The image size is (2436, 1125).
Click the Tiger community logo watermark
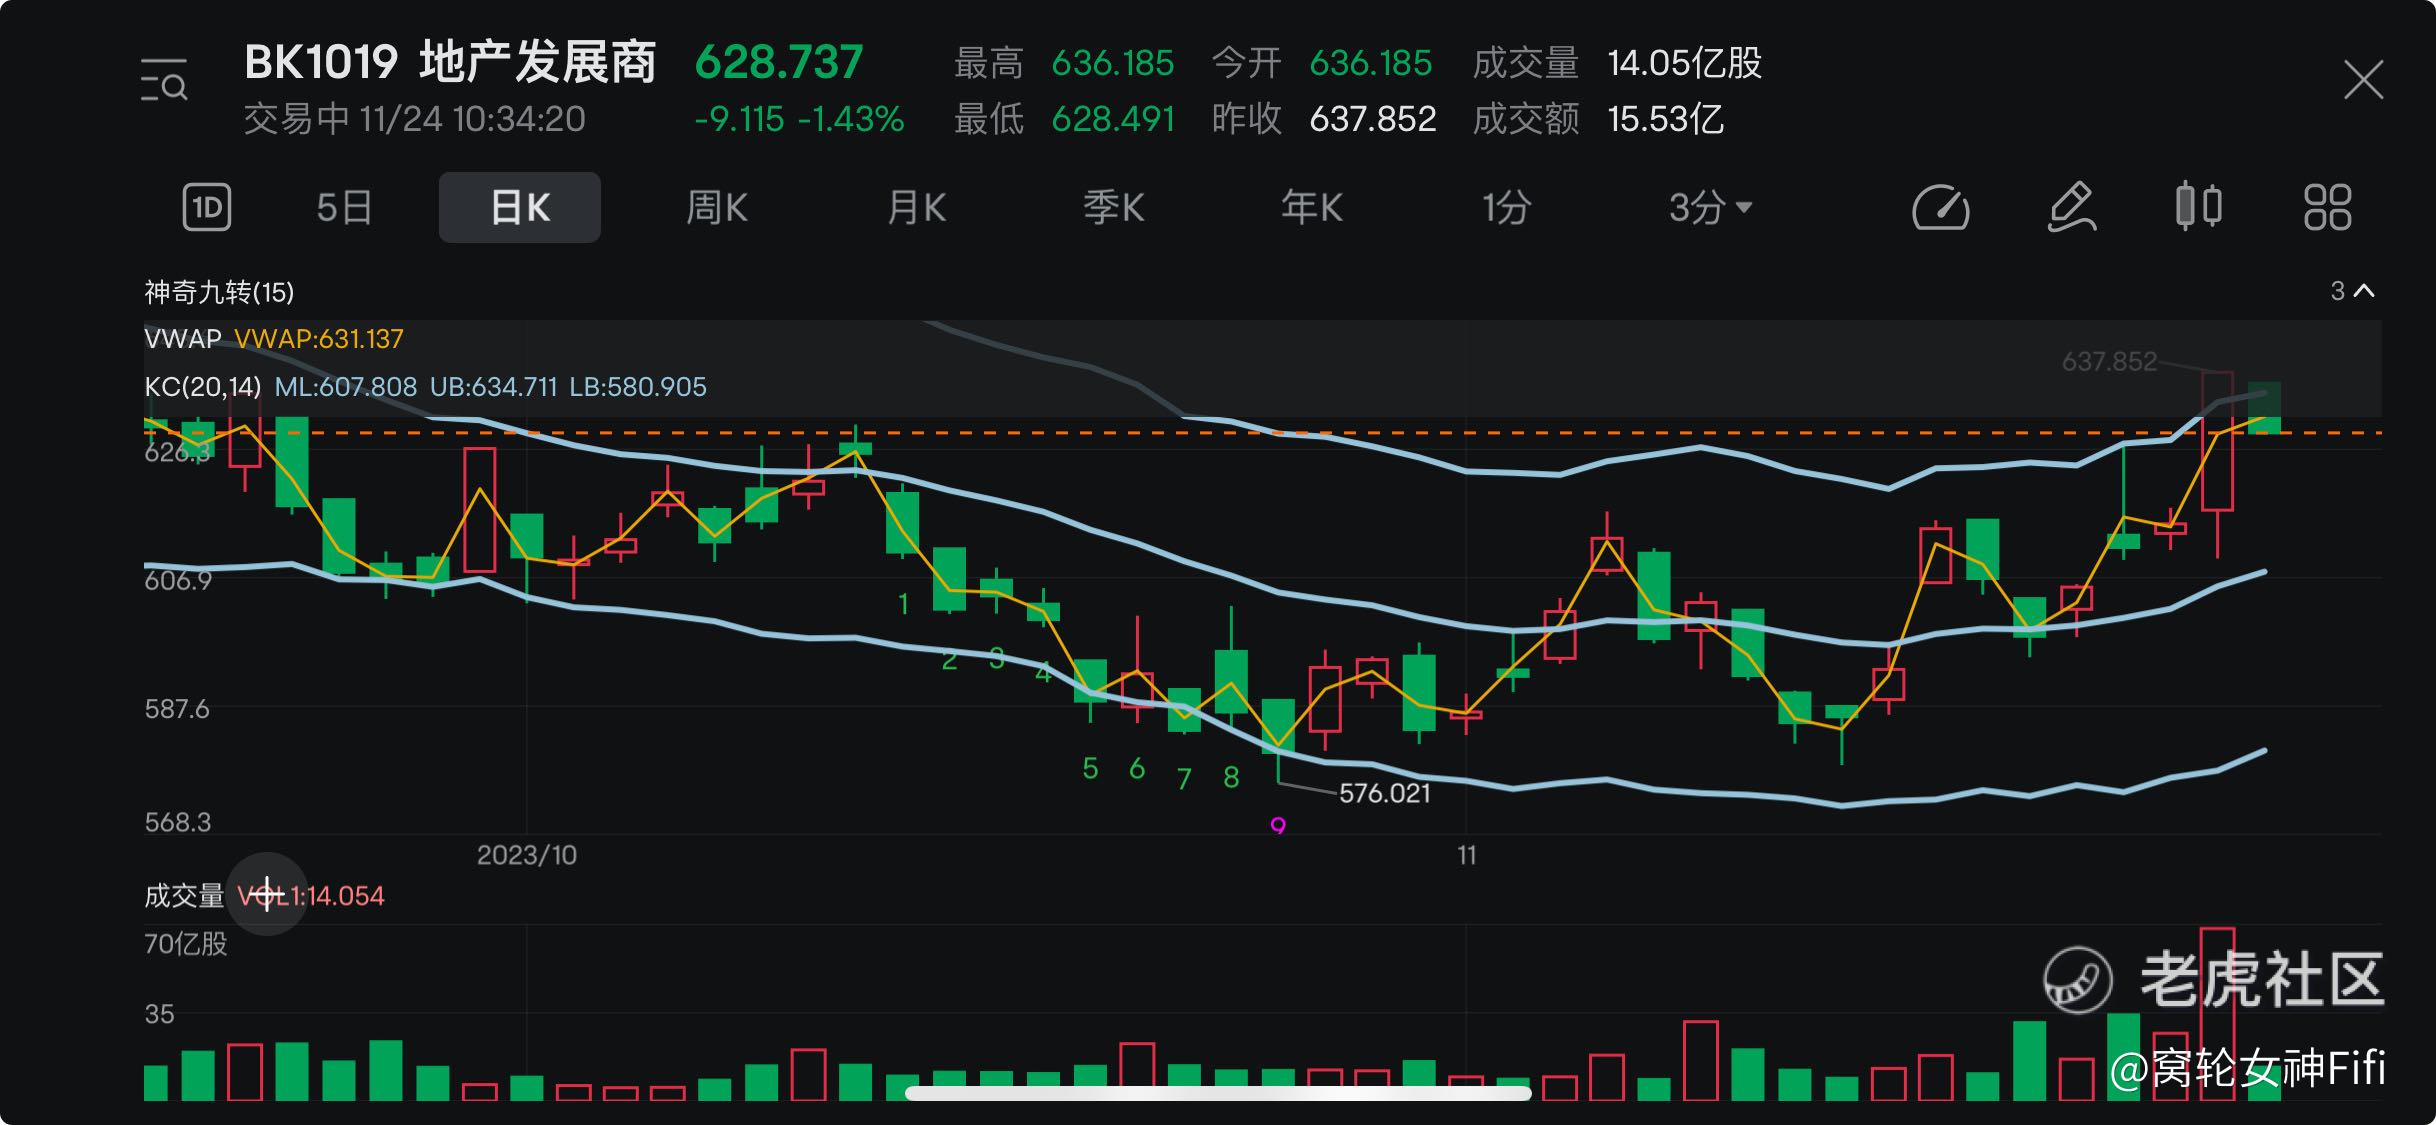pos(2078,979)
